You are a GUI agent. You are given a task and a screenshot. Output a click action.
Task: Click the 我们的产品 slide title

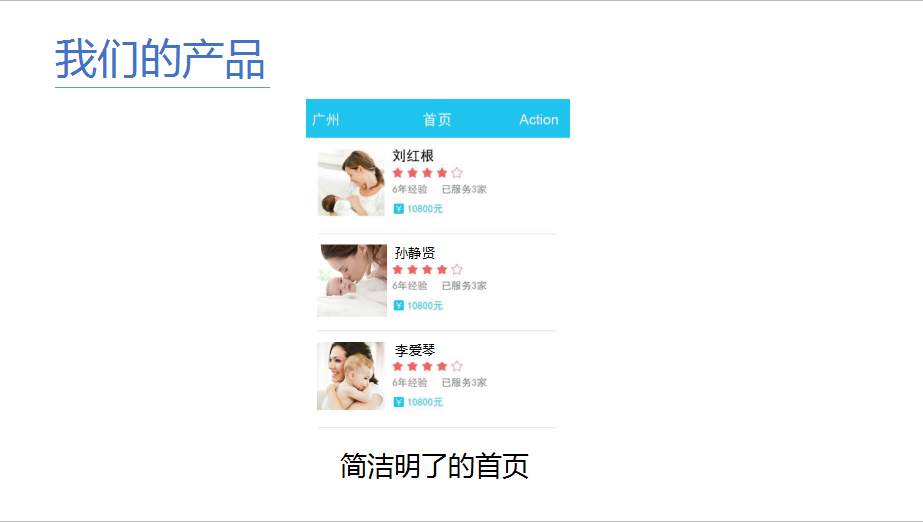pyautogui.click(x=160, y=59)
